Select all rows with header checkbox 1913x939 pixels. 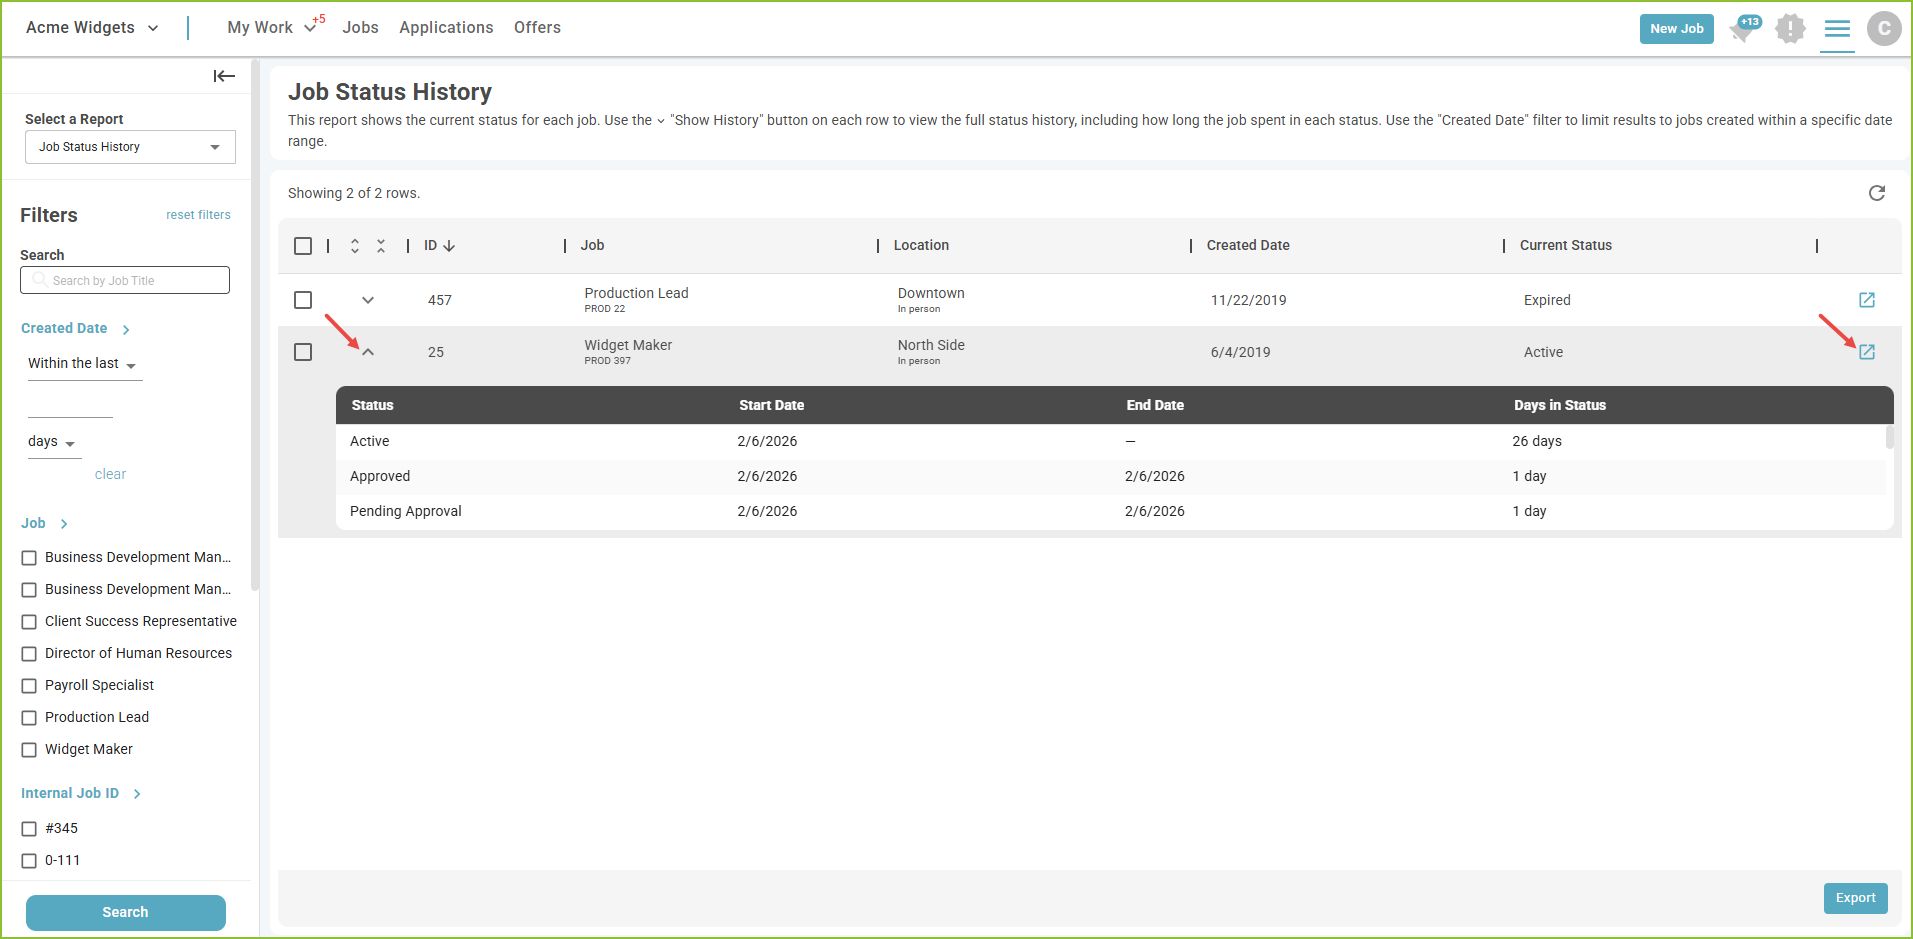pyautogui.click(x=303, y=246)
